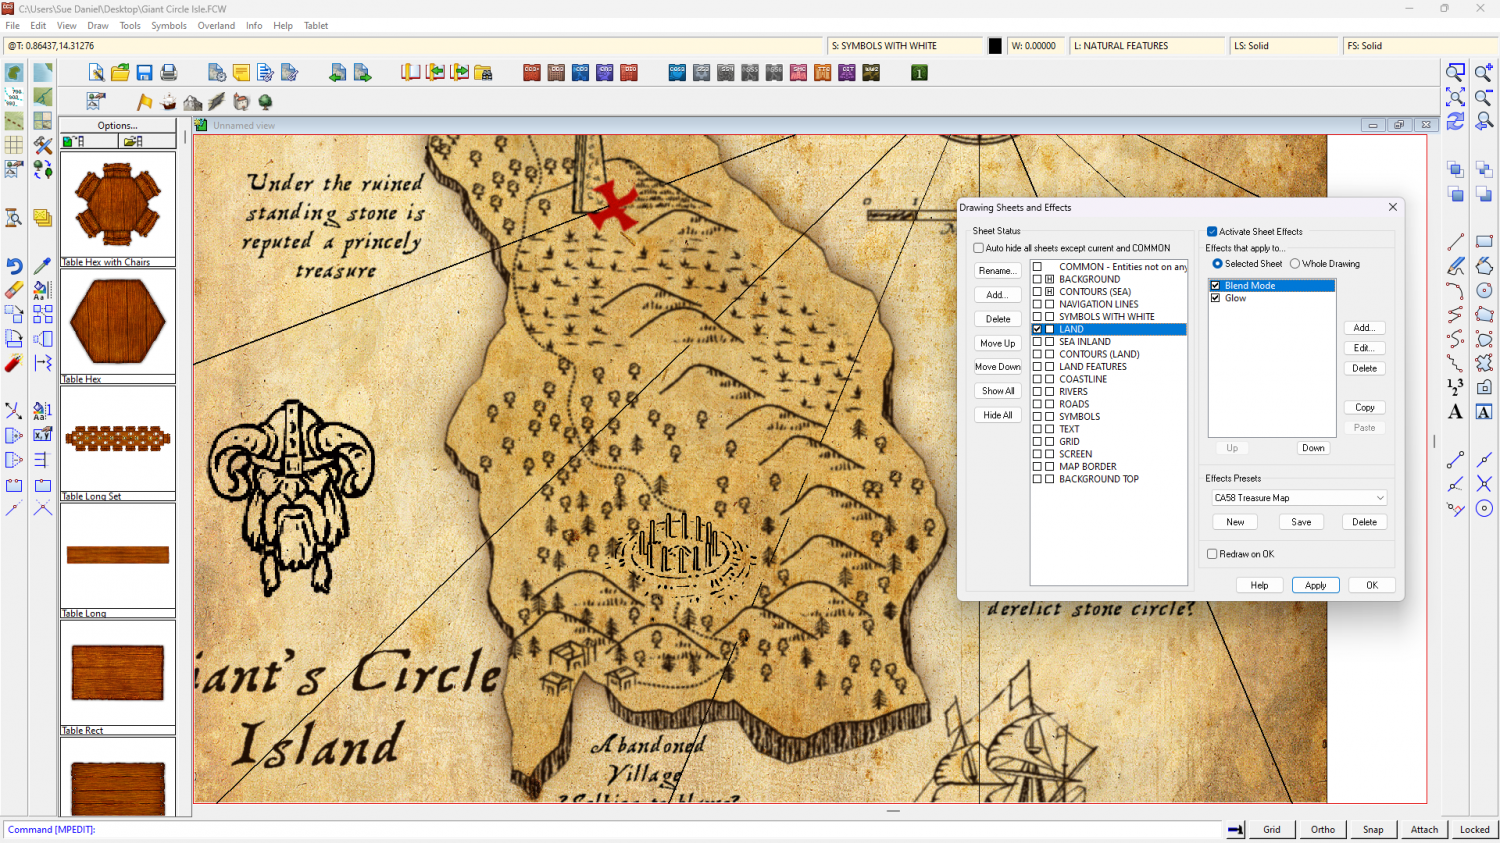Click the Rename... sheet button
Image resolution: width=1500 pixels, height=843 pixels.
pyautogui.click(x=997, y=271)
